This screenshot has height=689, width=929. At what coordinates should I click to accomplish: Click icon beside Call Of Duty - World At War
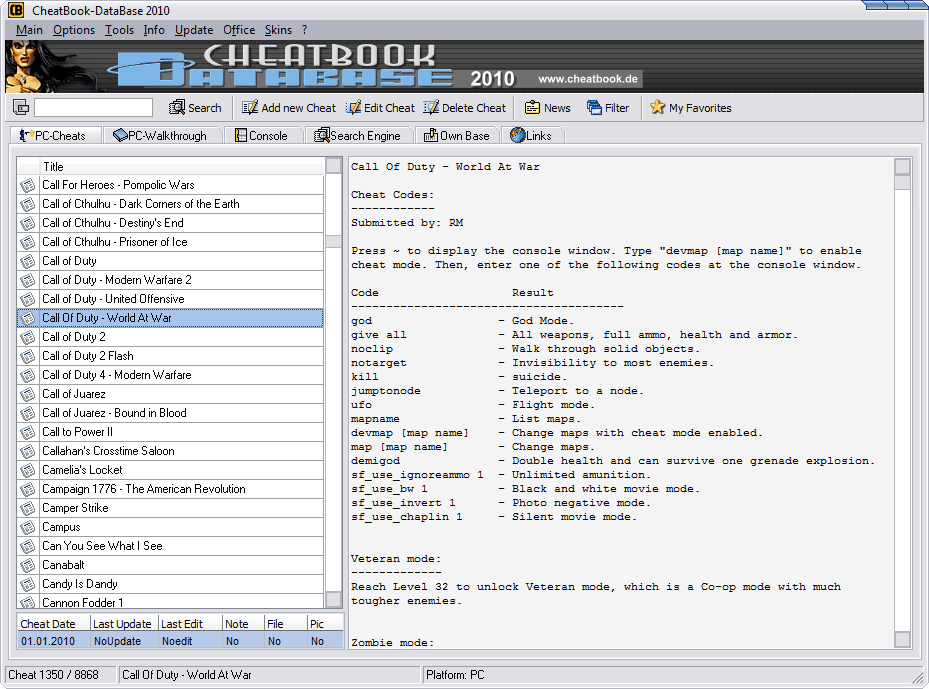coord(27,318)
